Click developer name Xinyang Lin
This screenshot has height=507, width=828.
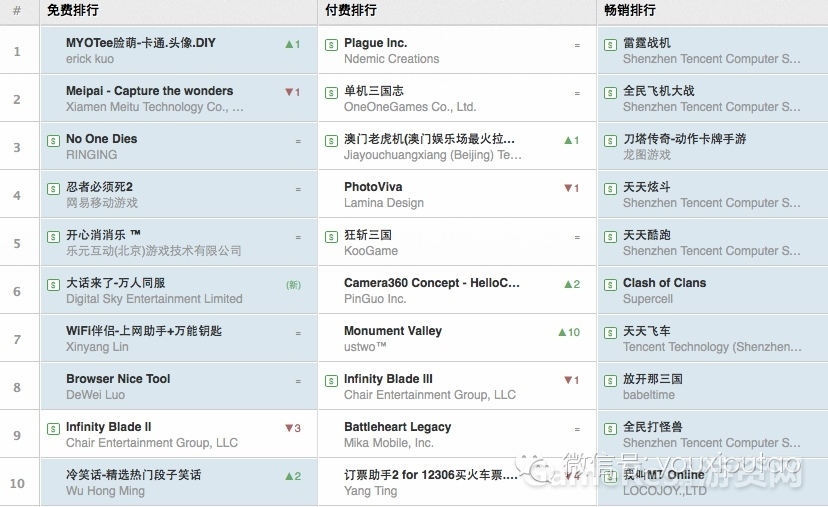[97, 347]
